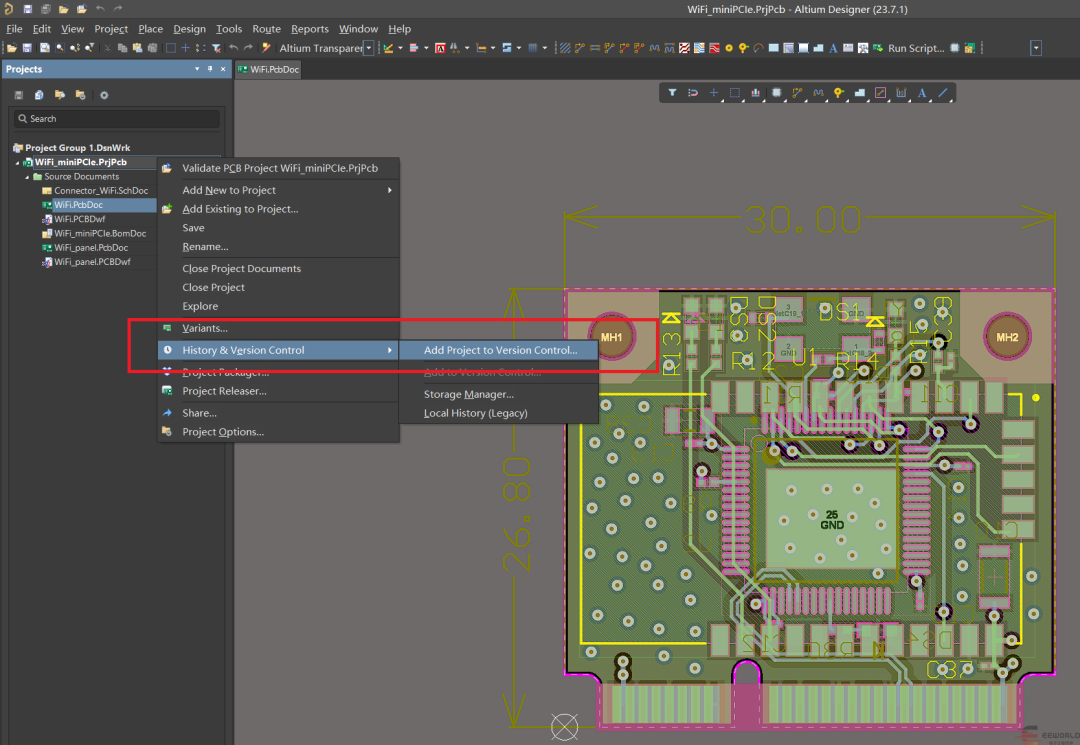Collapse the WiFi_miniPCIe.PrjPcb project node
Viewport: 1080px width, 745px height.
coord(17,163)
